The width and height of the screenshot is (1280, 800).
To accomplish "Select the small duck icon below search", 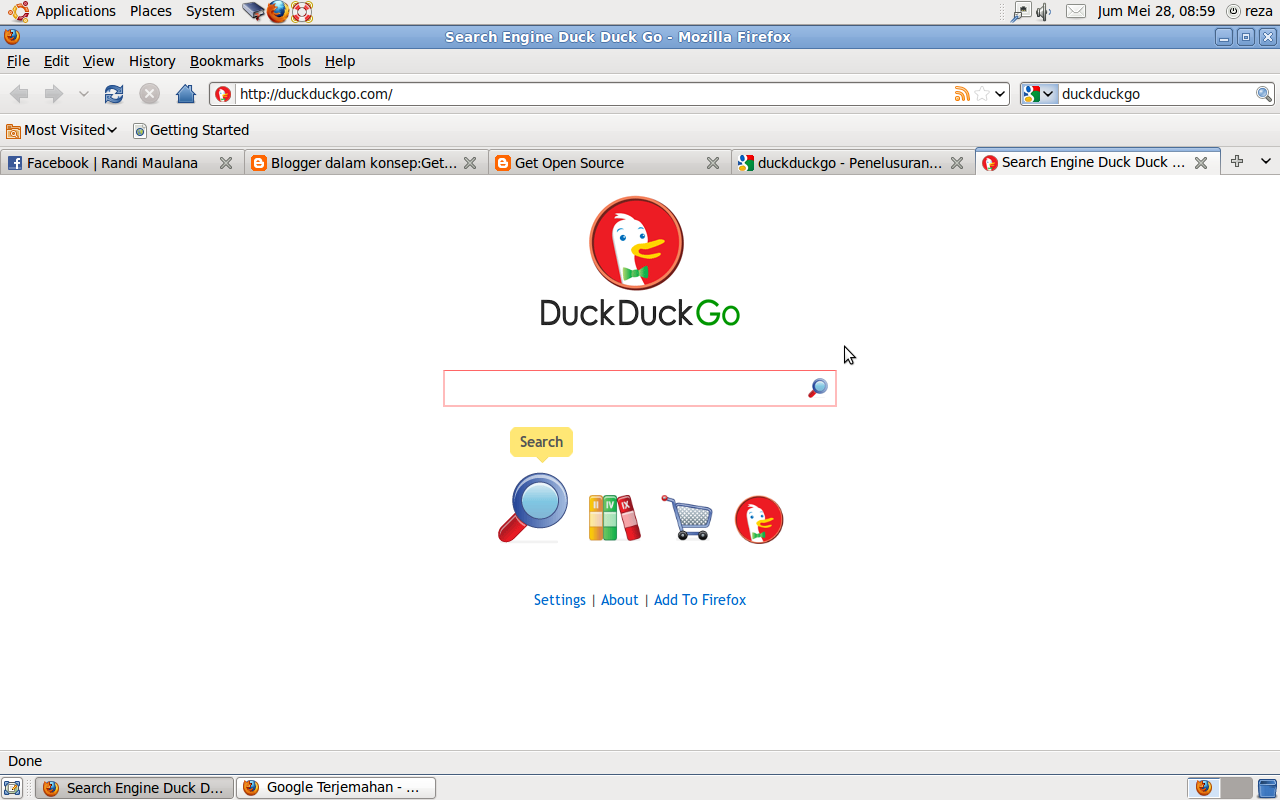I will [759, 520].
